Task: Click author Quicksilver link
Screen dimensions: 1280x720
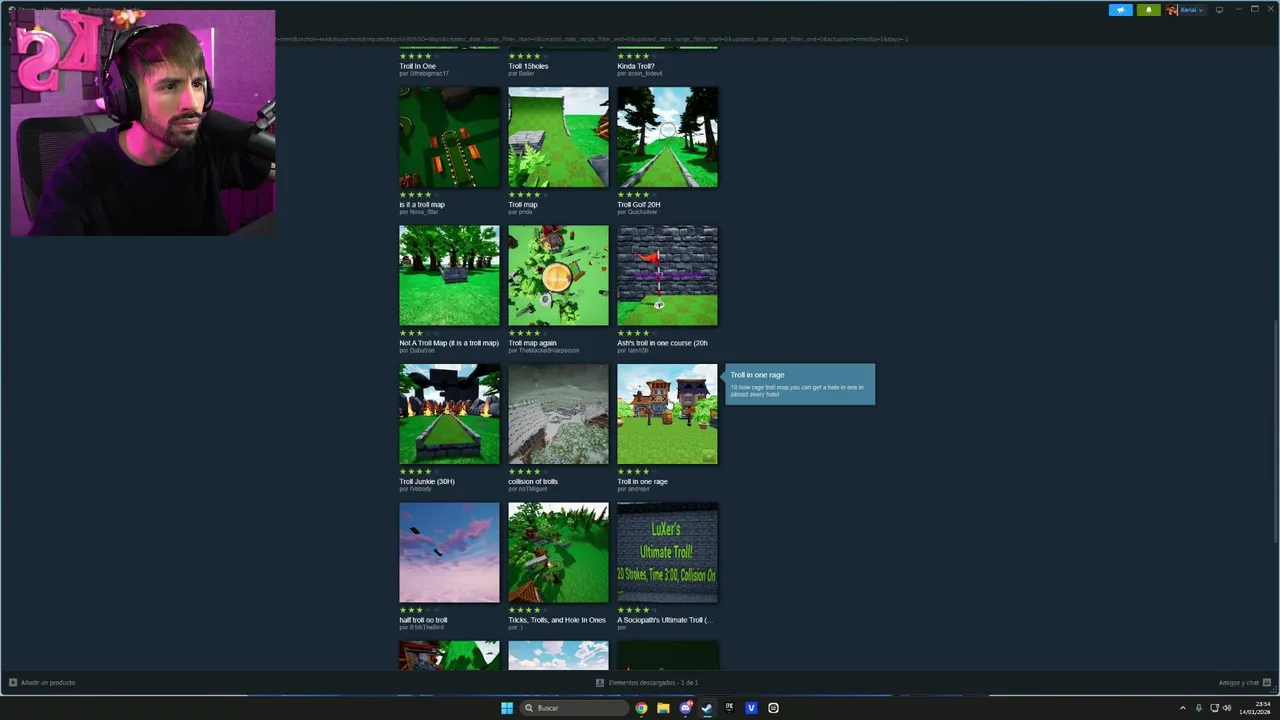Action: tap(642, 212)
